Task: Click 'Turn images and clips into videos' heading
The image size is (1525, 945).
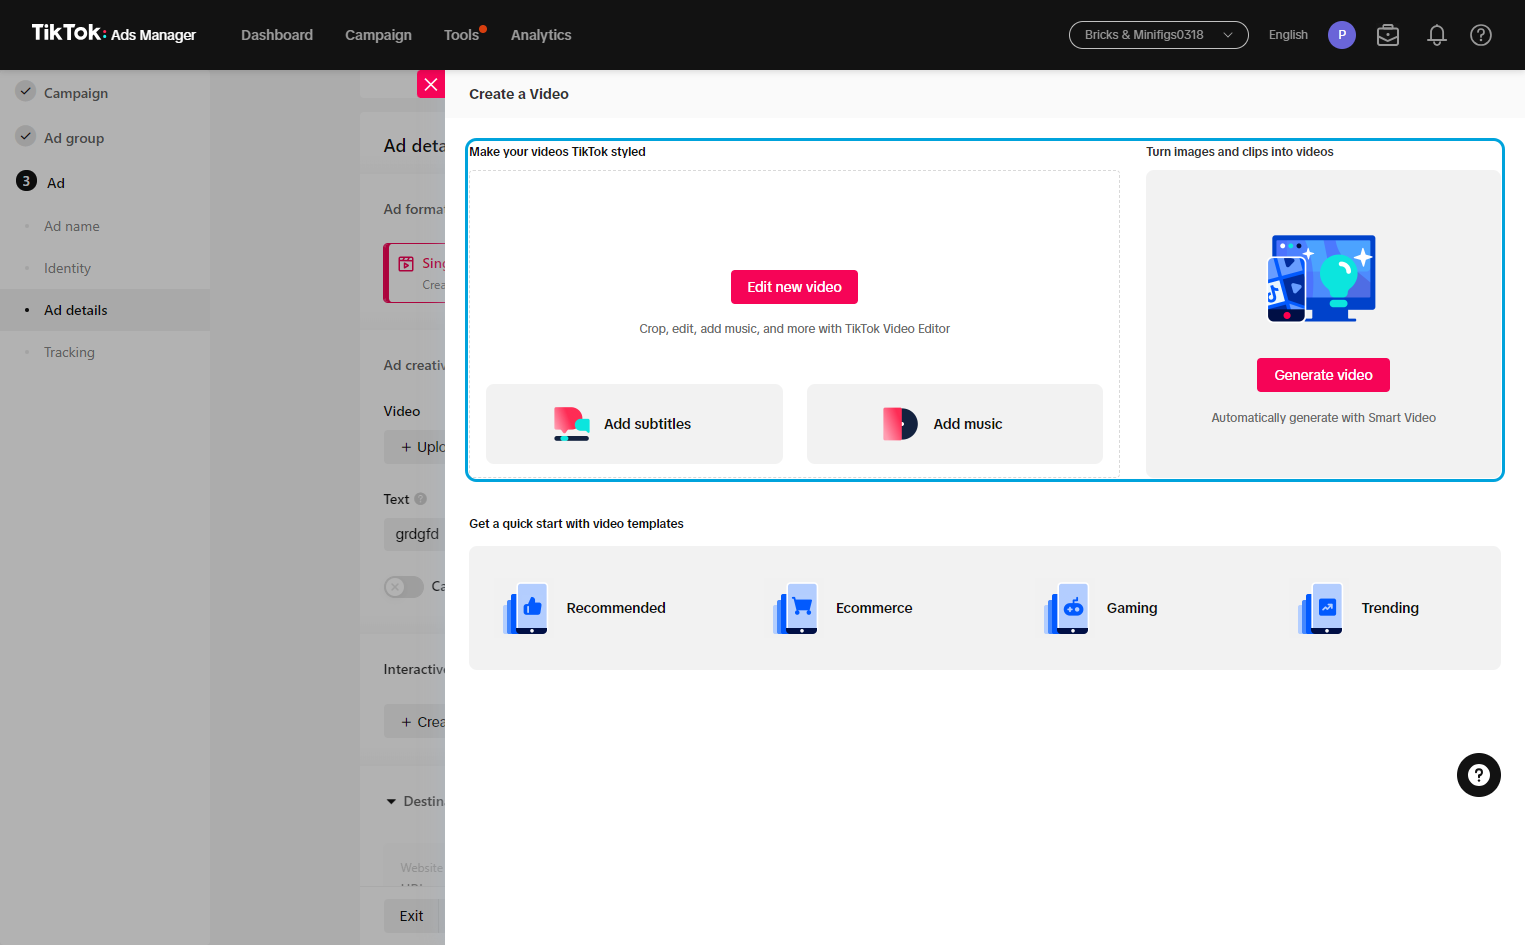Action: (x=1239, y=152)
